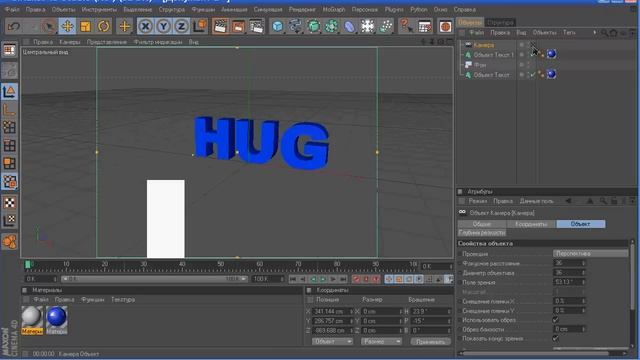
Task: Activate the Move tool icon
Action: pyautogui.click(x=67, y=27)
